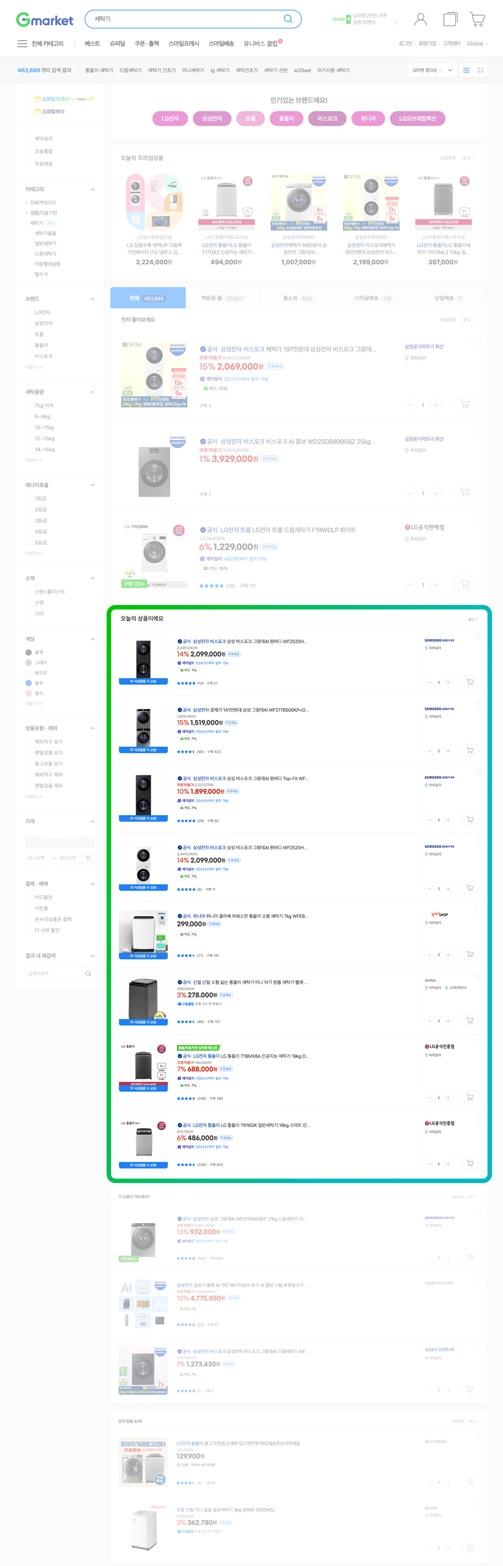Collapse the 브랜드 filter section
The width and height of the screenshot is (503, 1566).
pyautogui.click(x=93, y=298)
